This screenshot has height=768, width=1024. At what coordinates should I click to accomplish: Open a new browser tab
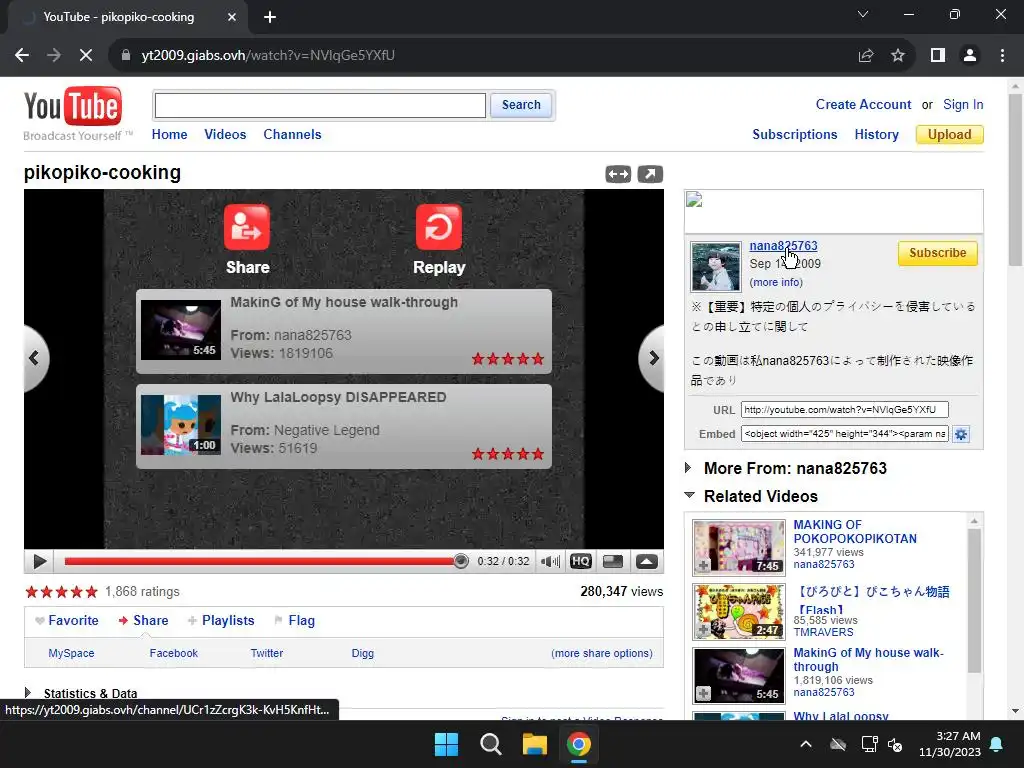(270, 17)
